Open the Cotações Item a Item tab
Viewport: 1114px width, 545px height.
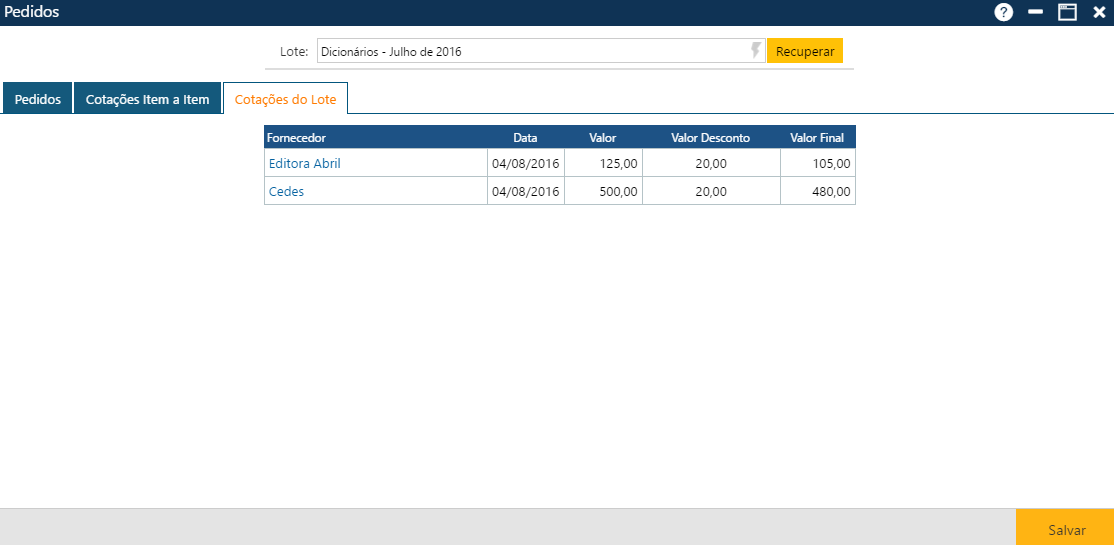point(147,99)
